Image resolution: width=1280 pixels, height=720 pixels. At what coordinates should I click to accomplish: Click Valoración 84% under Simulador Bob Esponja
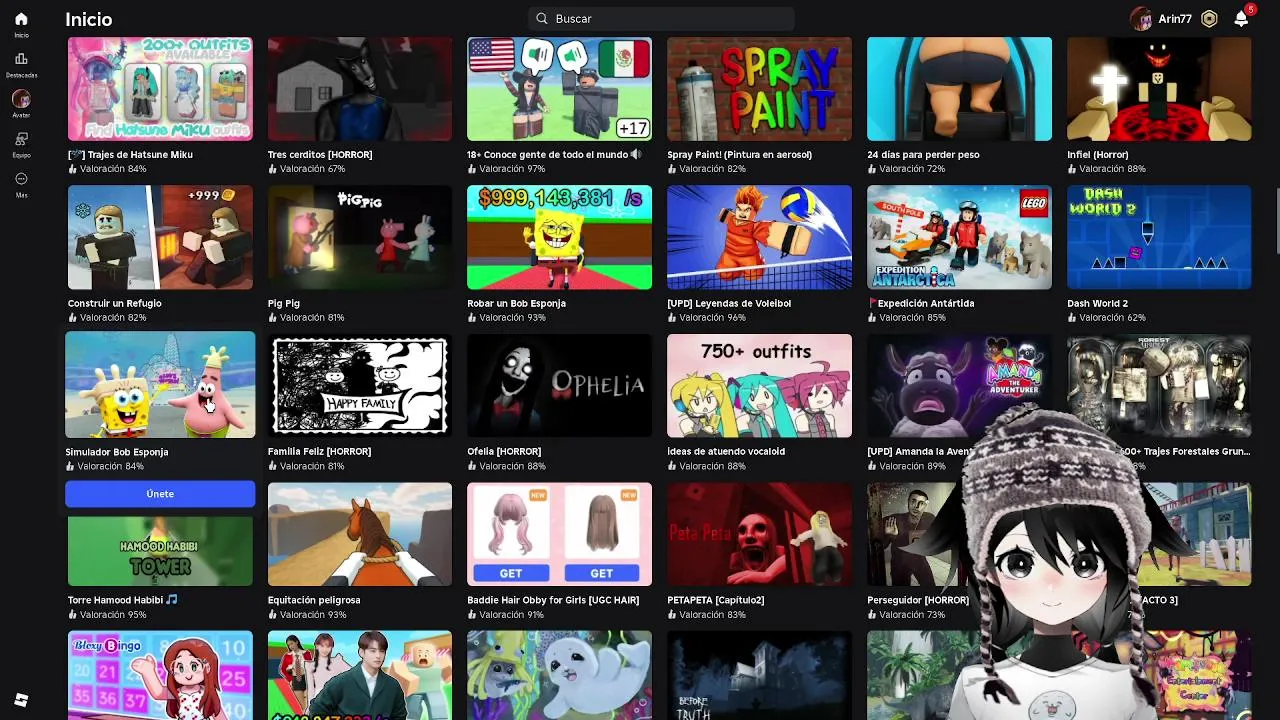click(x=112, y=466)
